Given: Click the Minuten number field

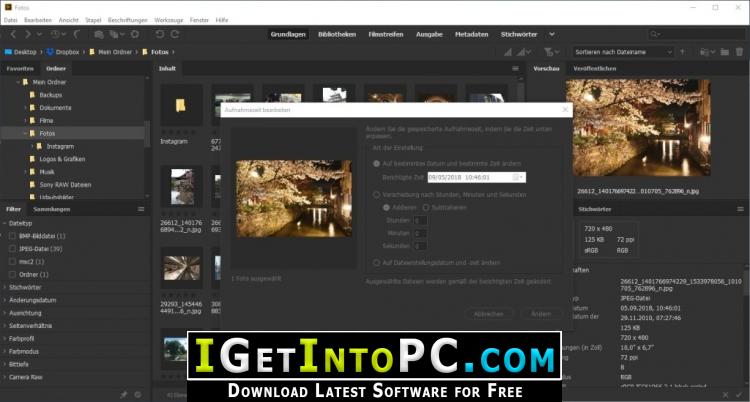Looking at the screenshot, I should point(420,234).
